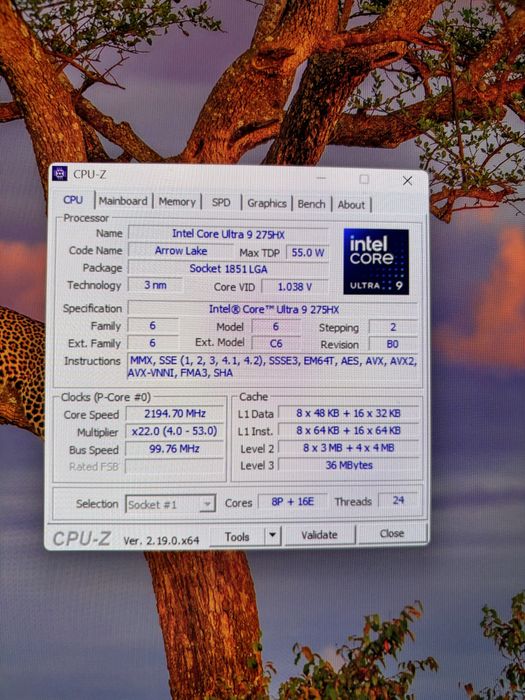Click the Cores value 8P + 16E
The width and height of the screenshot is (525, 700).
293,501
